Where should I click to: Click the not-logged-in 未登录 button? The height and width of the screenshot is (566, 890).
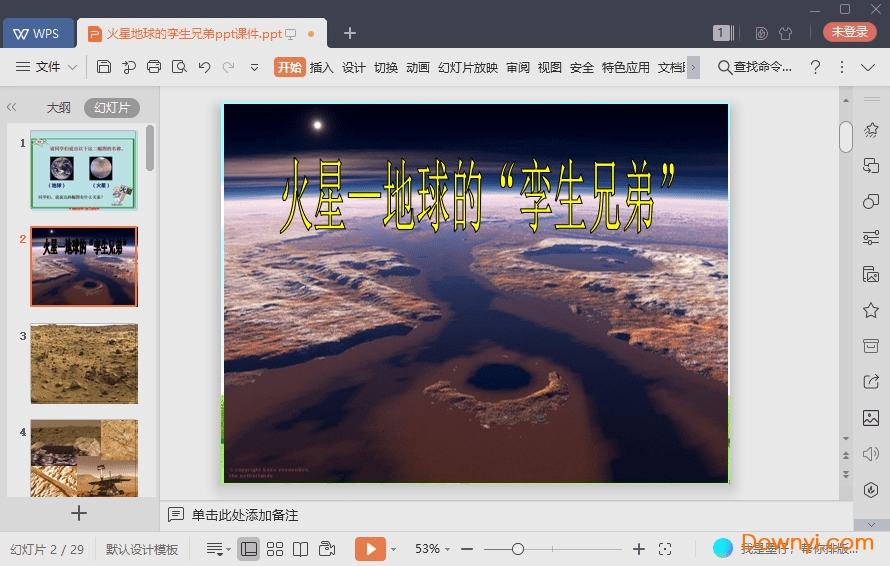click(850, 32)
